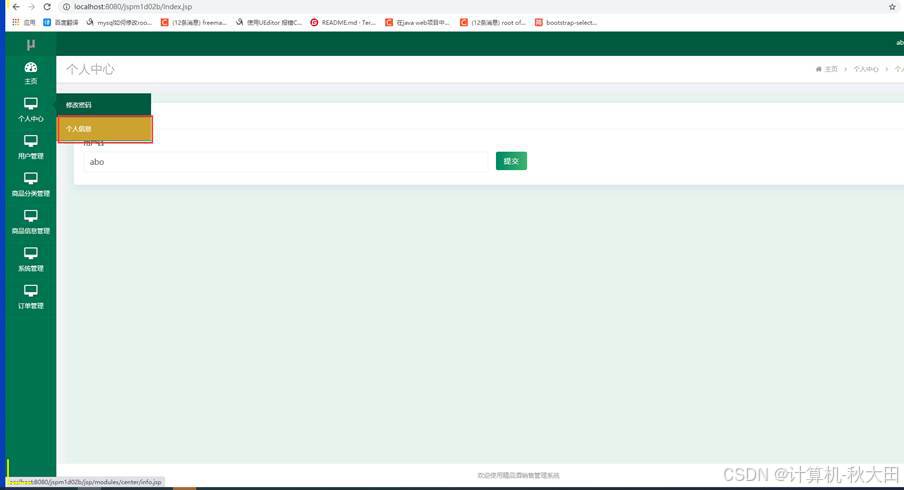The width and height of the screenshot is (904, 490).
Task: Click the 个人中心 breadcrumb link
Action: click(866, 69)
